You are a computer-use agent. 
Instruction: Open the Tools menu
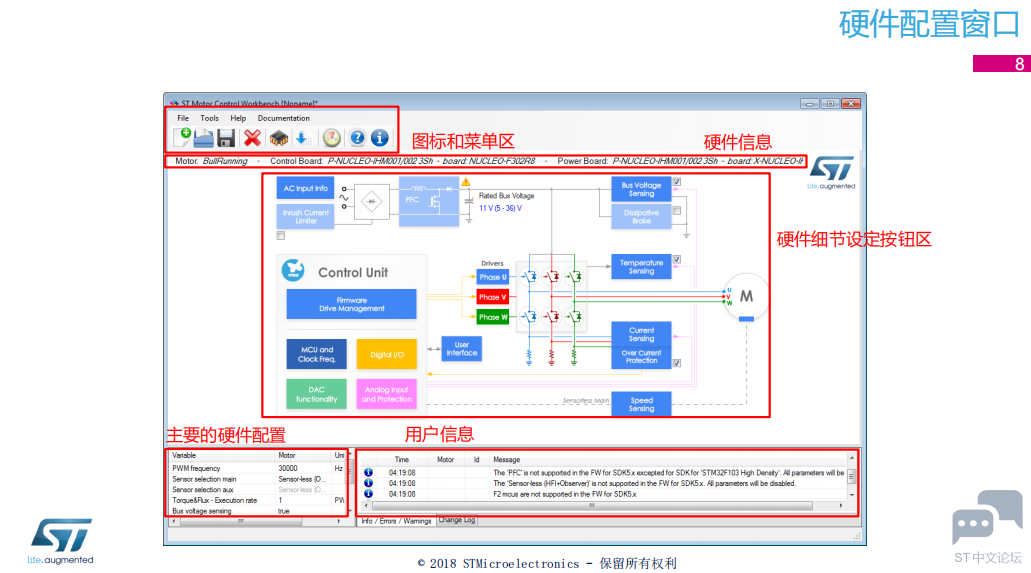209,118
